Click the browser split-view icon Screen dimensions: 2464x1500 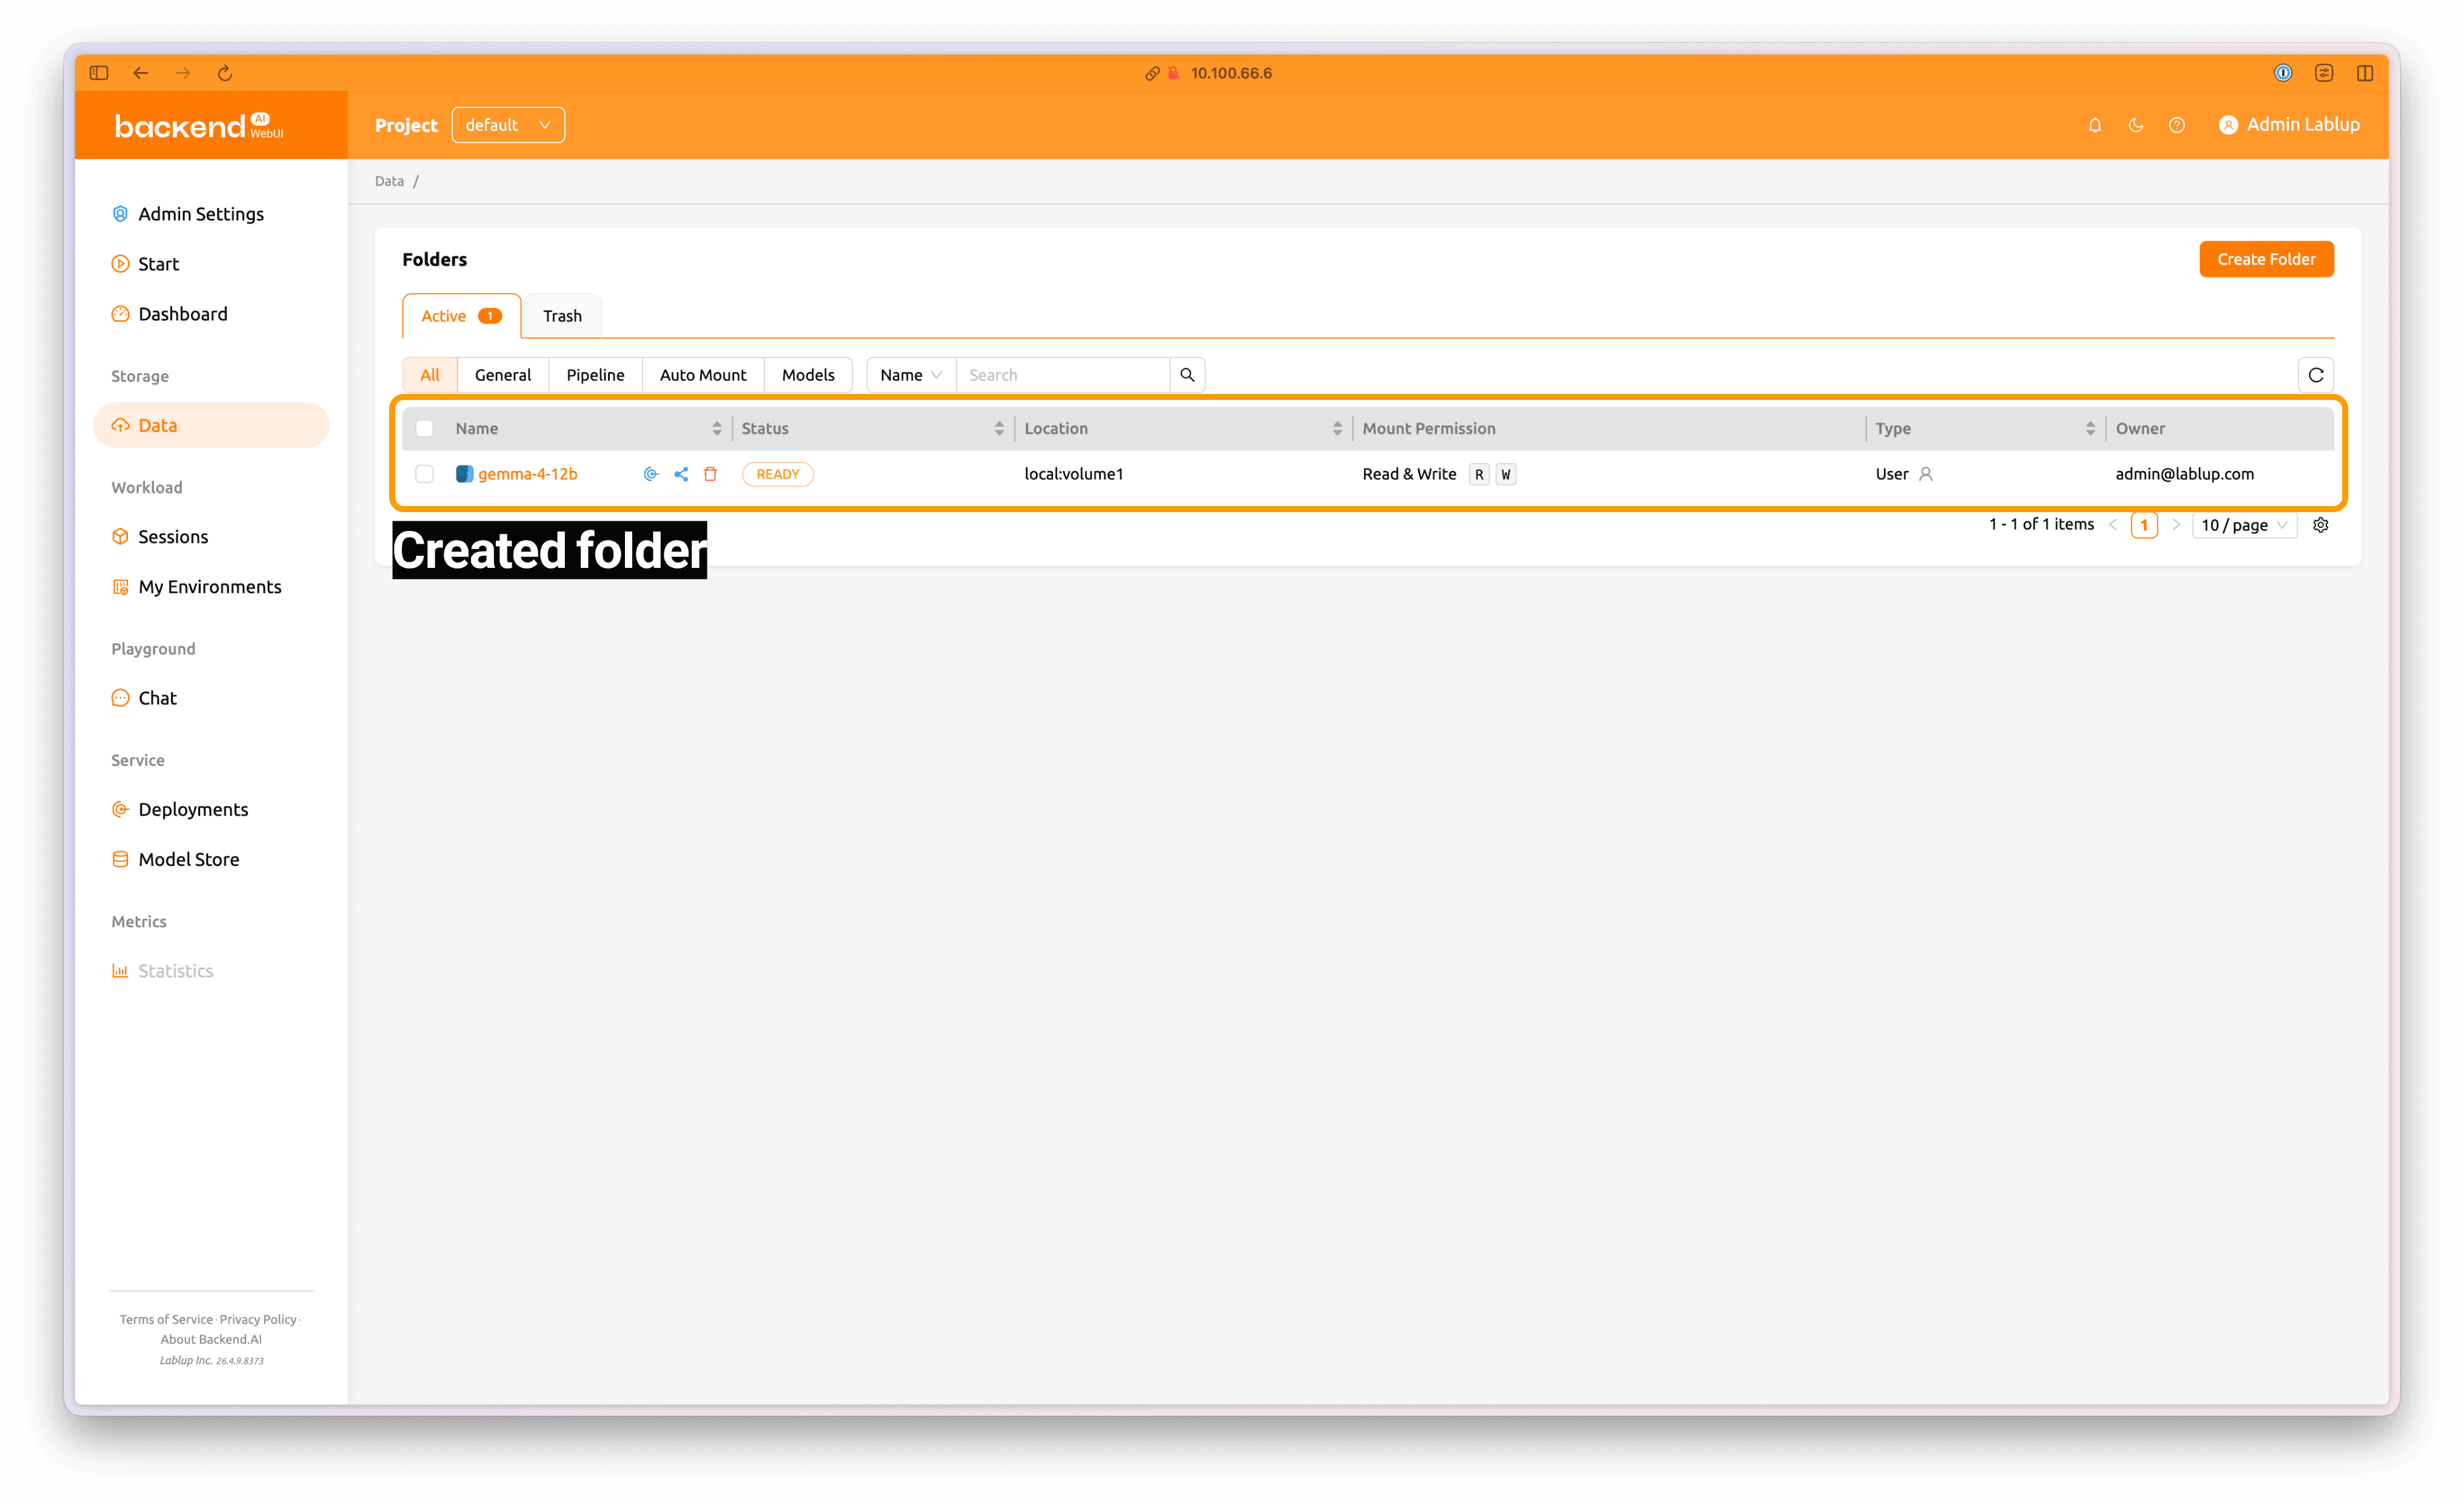pyautogui.click(x=2365, y=73)
